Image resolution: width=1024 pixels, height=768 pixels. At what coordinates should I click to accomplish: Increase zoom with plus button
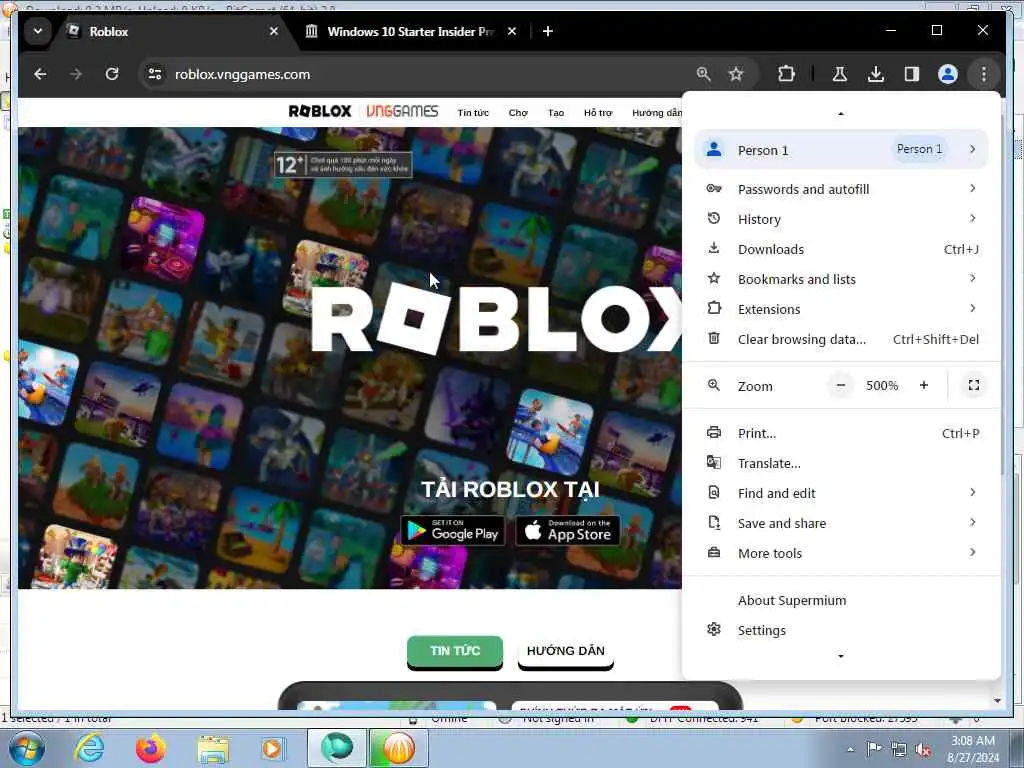tap(923, 385)
